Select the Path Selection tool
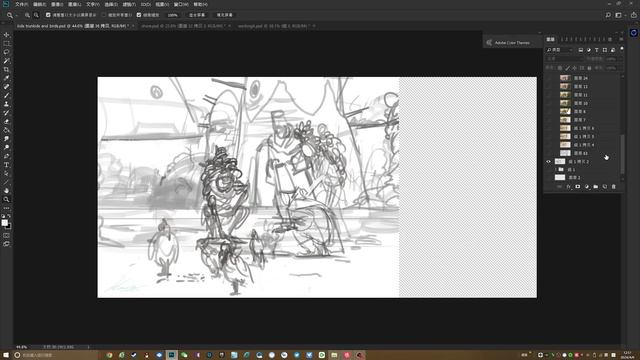This screenshot has width=640, height=360. (x=6, y=173)
